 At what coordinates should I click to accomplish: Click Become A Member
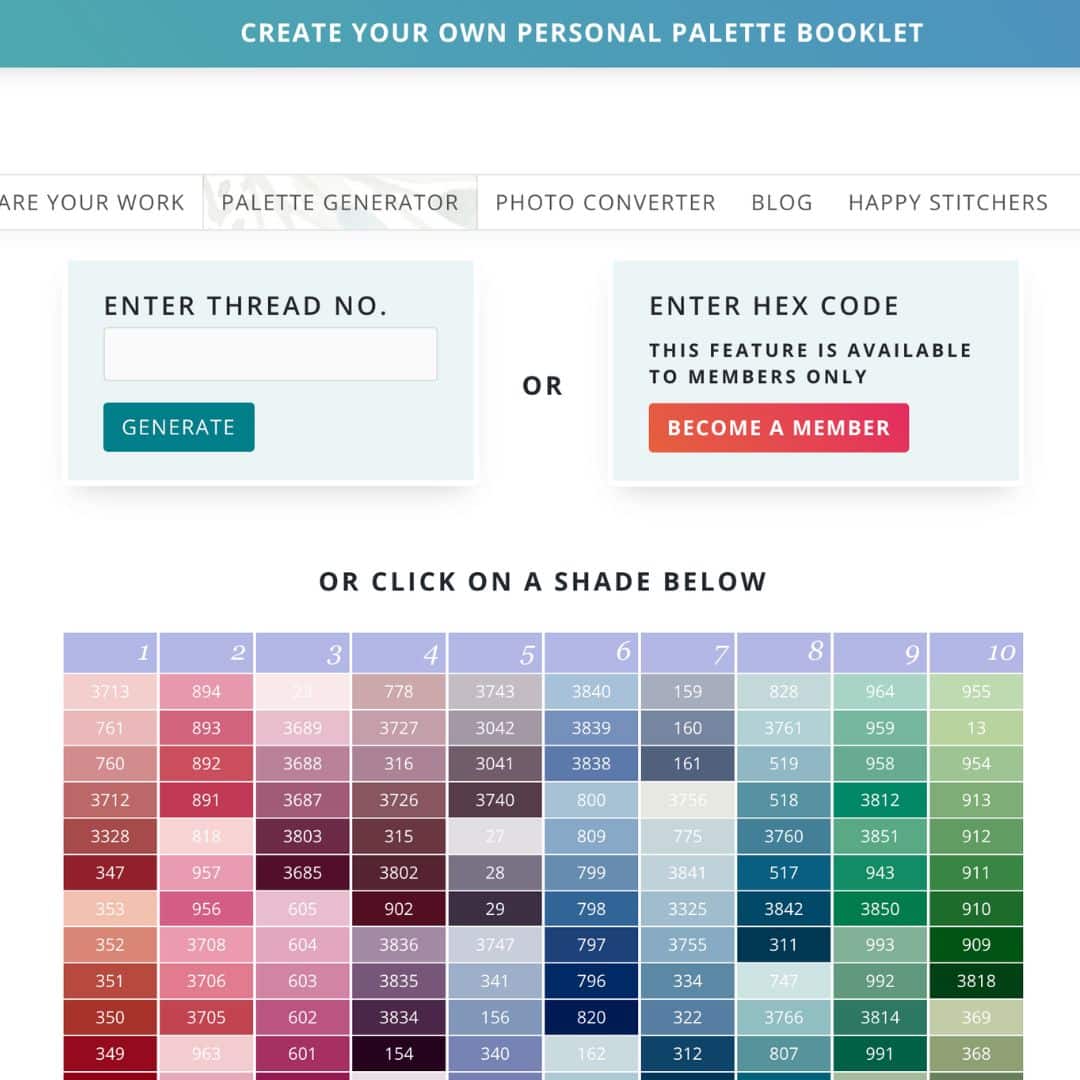click(778, 427)
